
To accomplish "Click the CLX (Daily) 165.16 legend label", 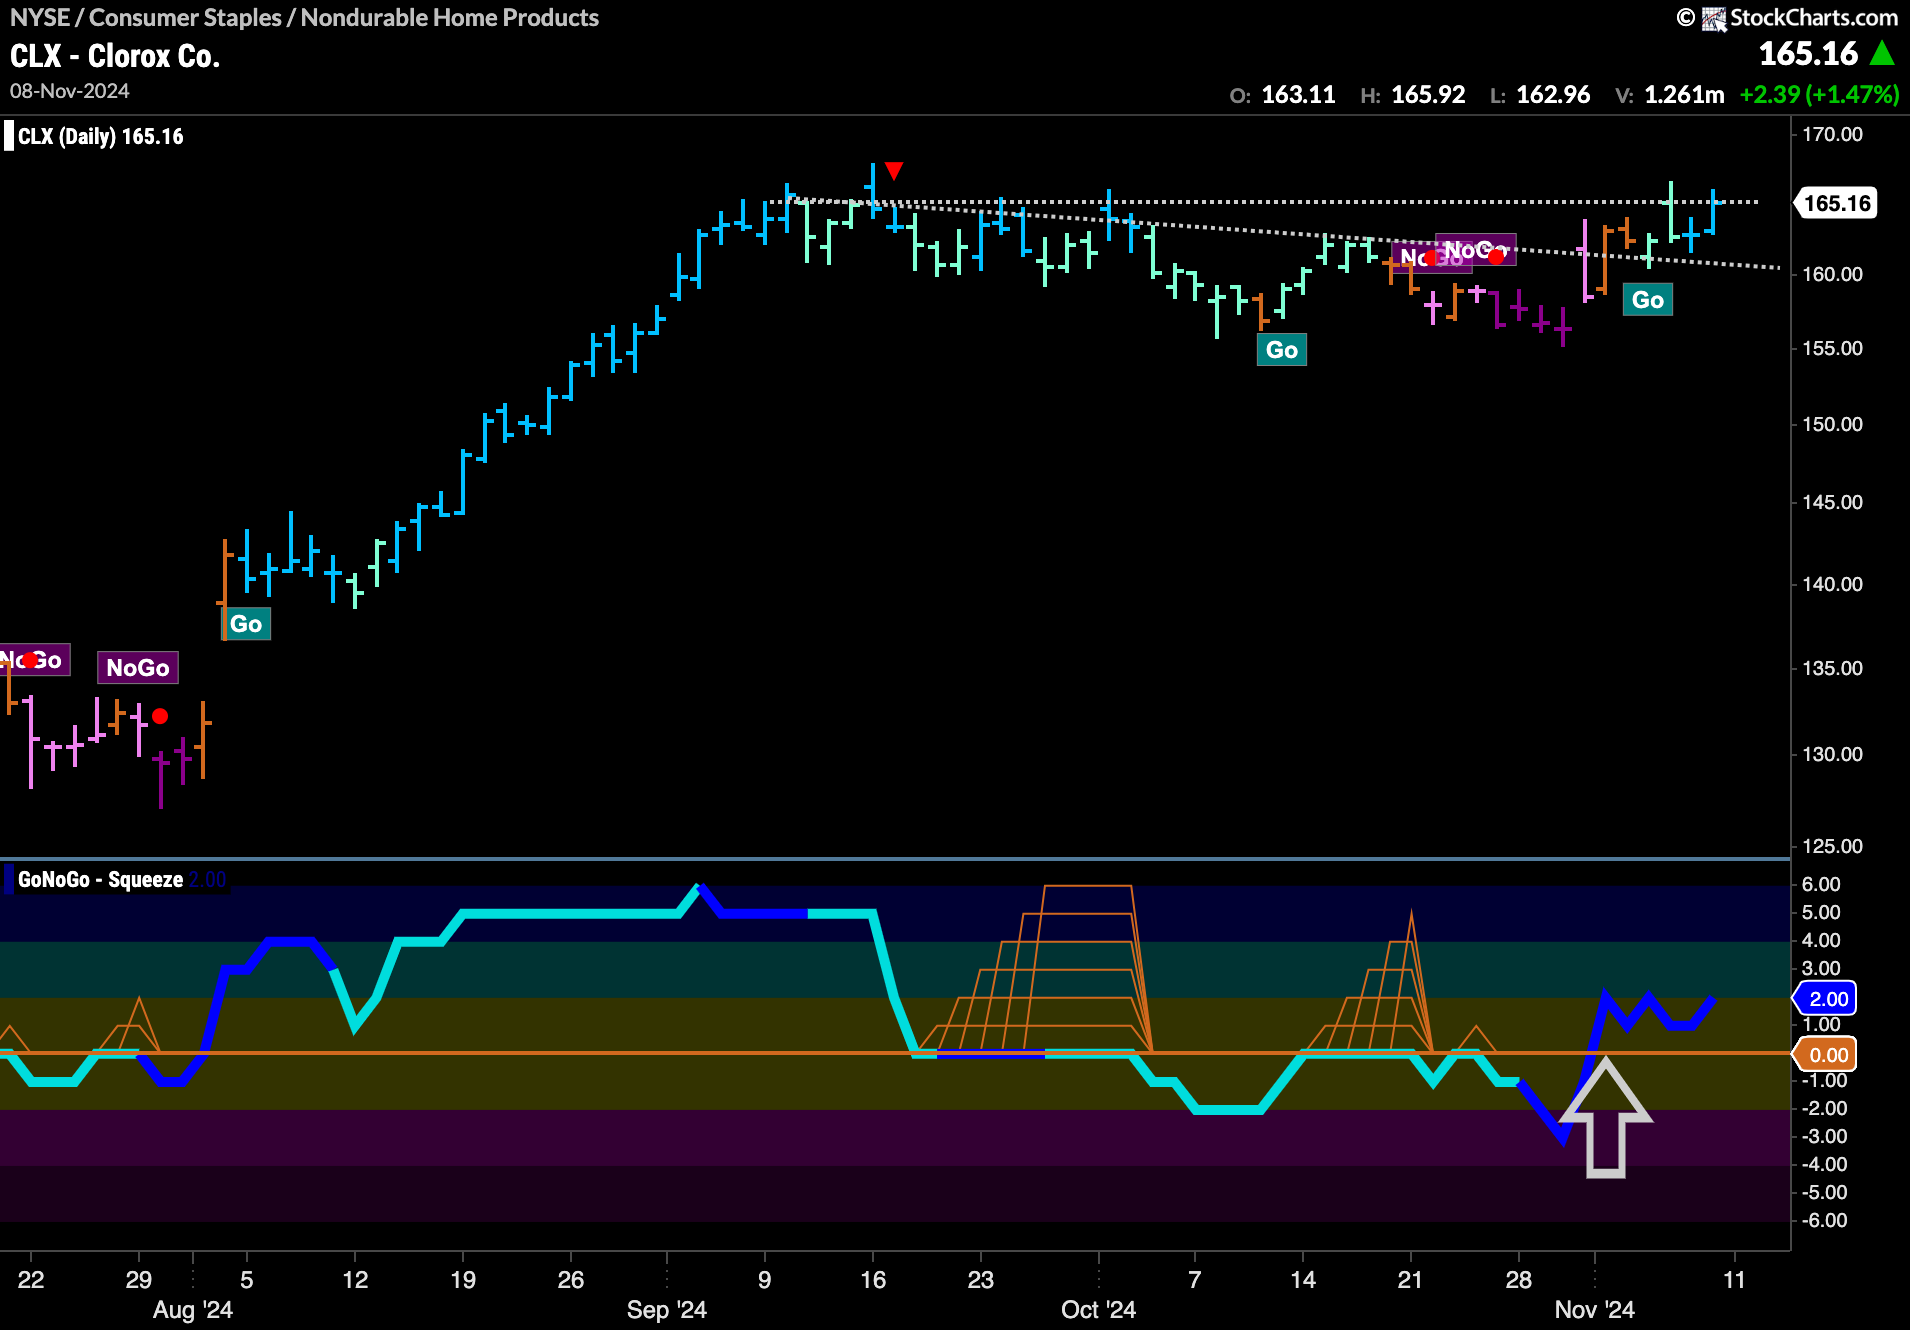I will pyautogui.click(x=101, y=137).
